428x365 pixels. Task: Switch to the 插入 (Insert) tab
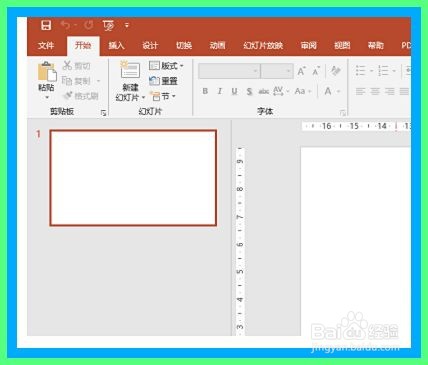tap(116, 45)
